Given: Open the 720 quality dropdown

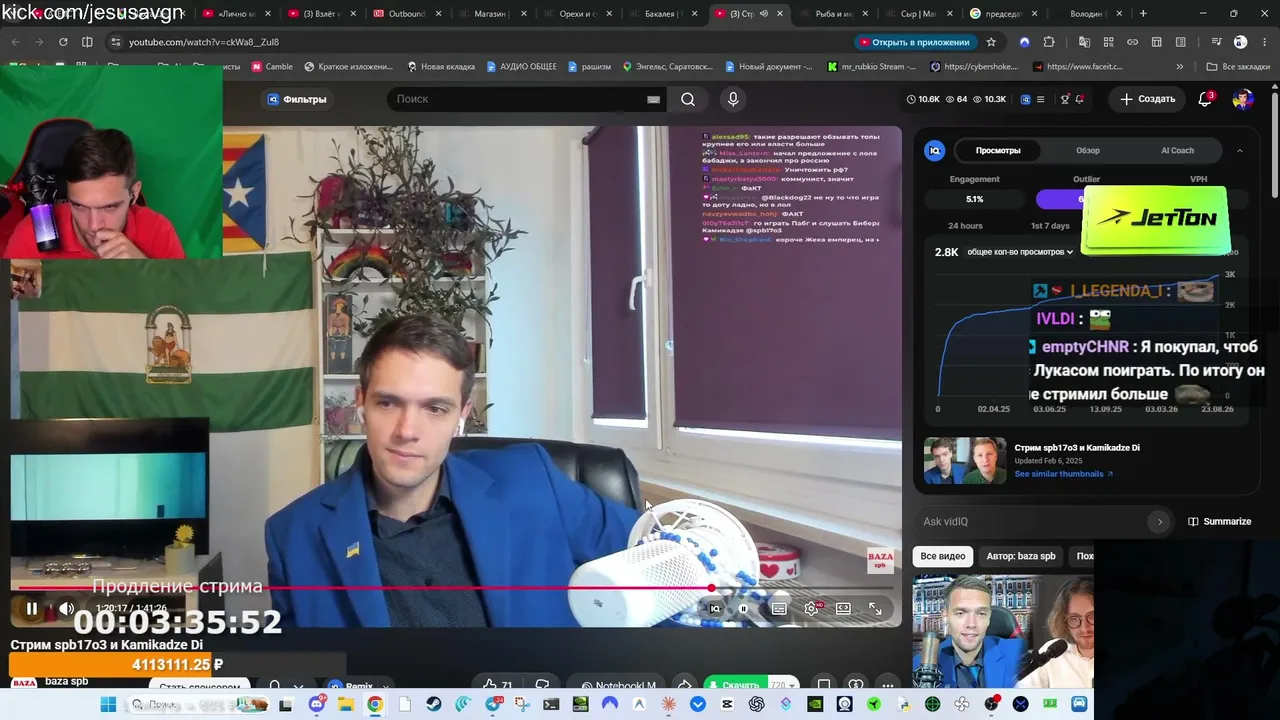Looking at the screenshot, I should click(785, 686).
